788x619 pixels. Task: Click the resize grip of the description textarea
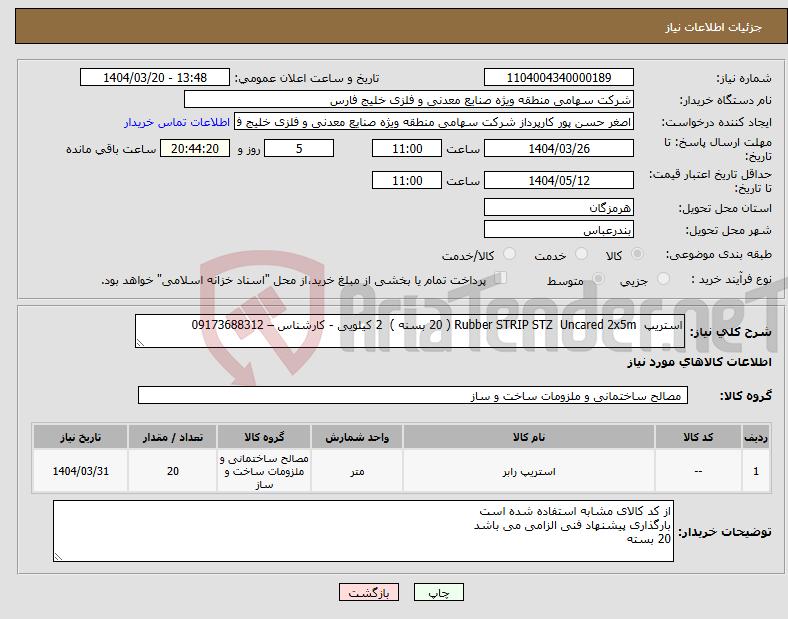point(140,343)
